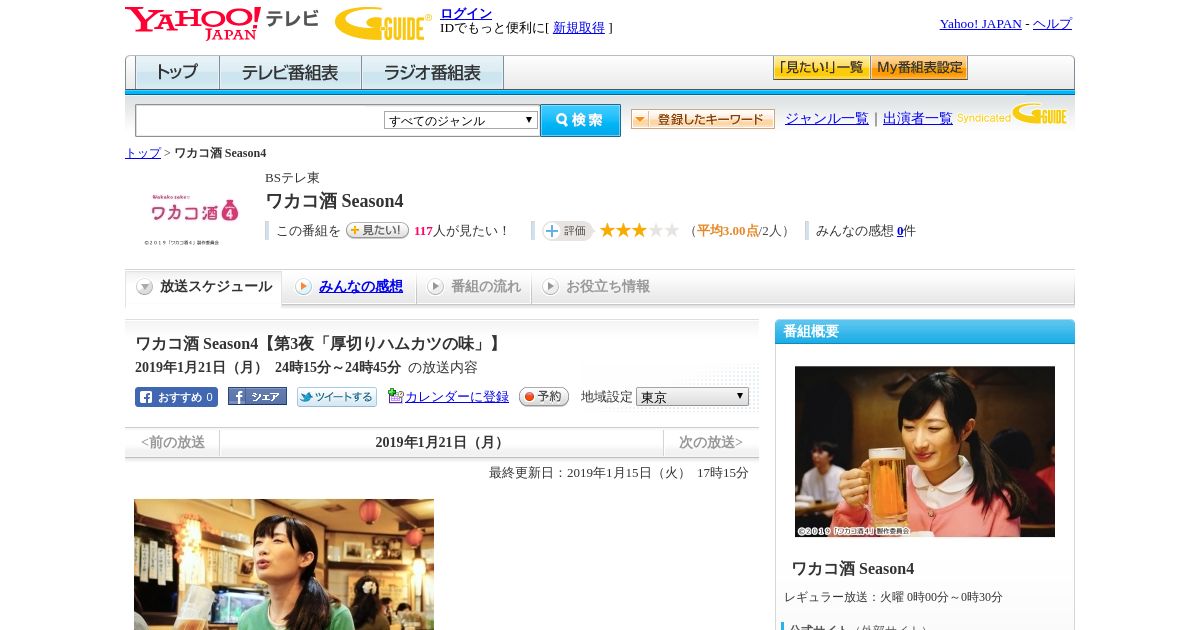The image size is (1200, 630).
Task: Reserve recording with the 予約 button
Action: pyautogui.click(x=544, y=397)
